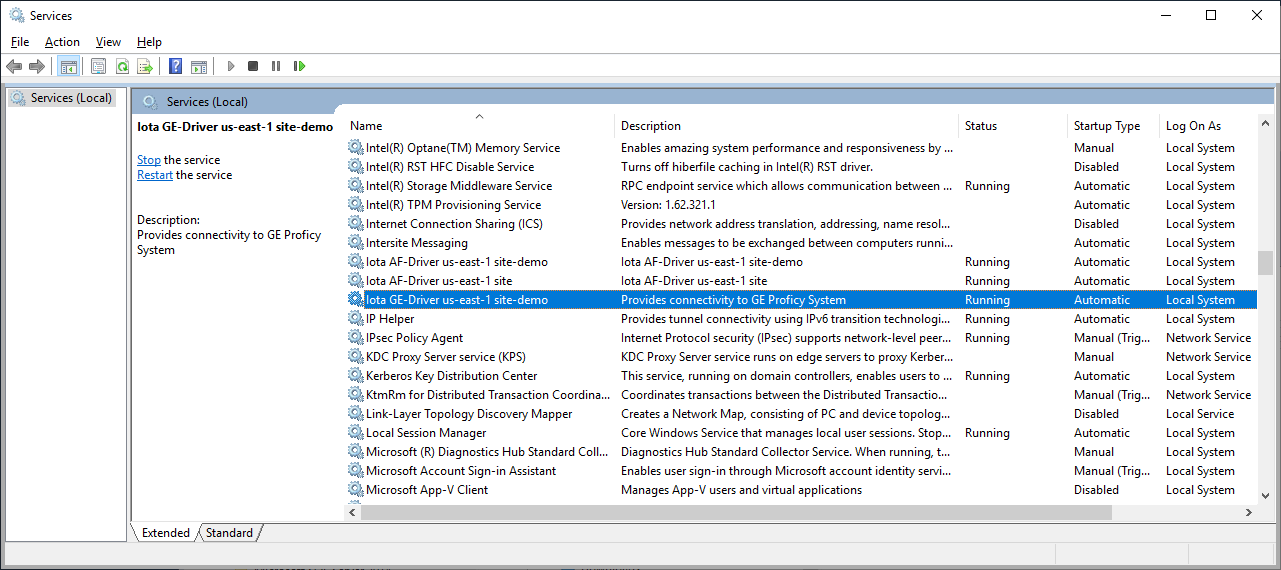Click the vertical scrollbar thumb in services list
The image size is (1281, 570).
click(1265, 262)
